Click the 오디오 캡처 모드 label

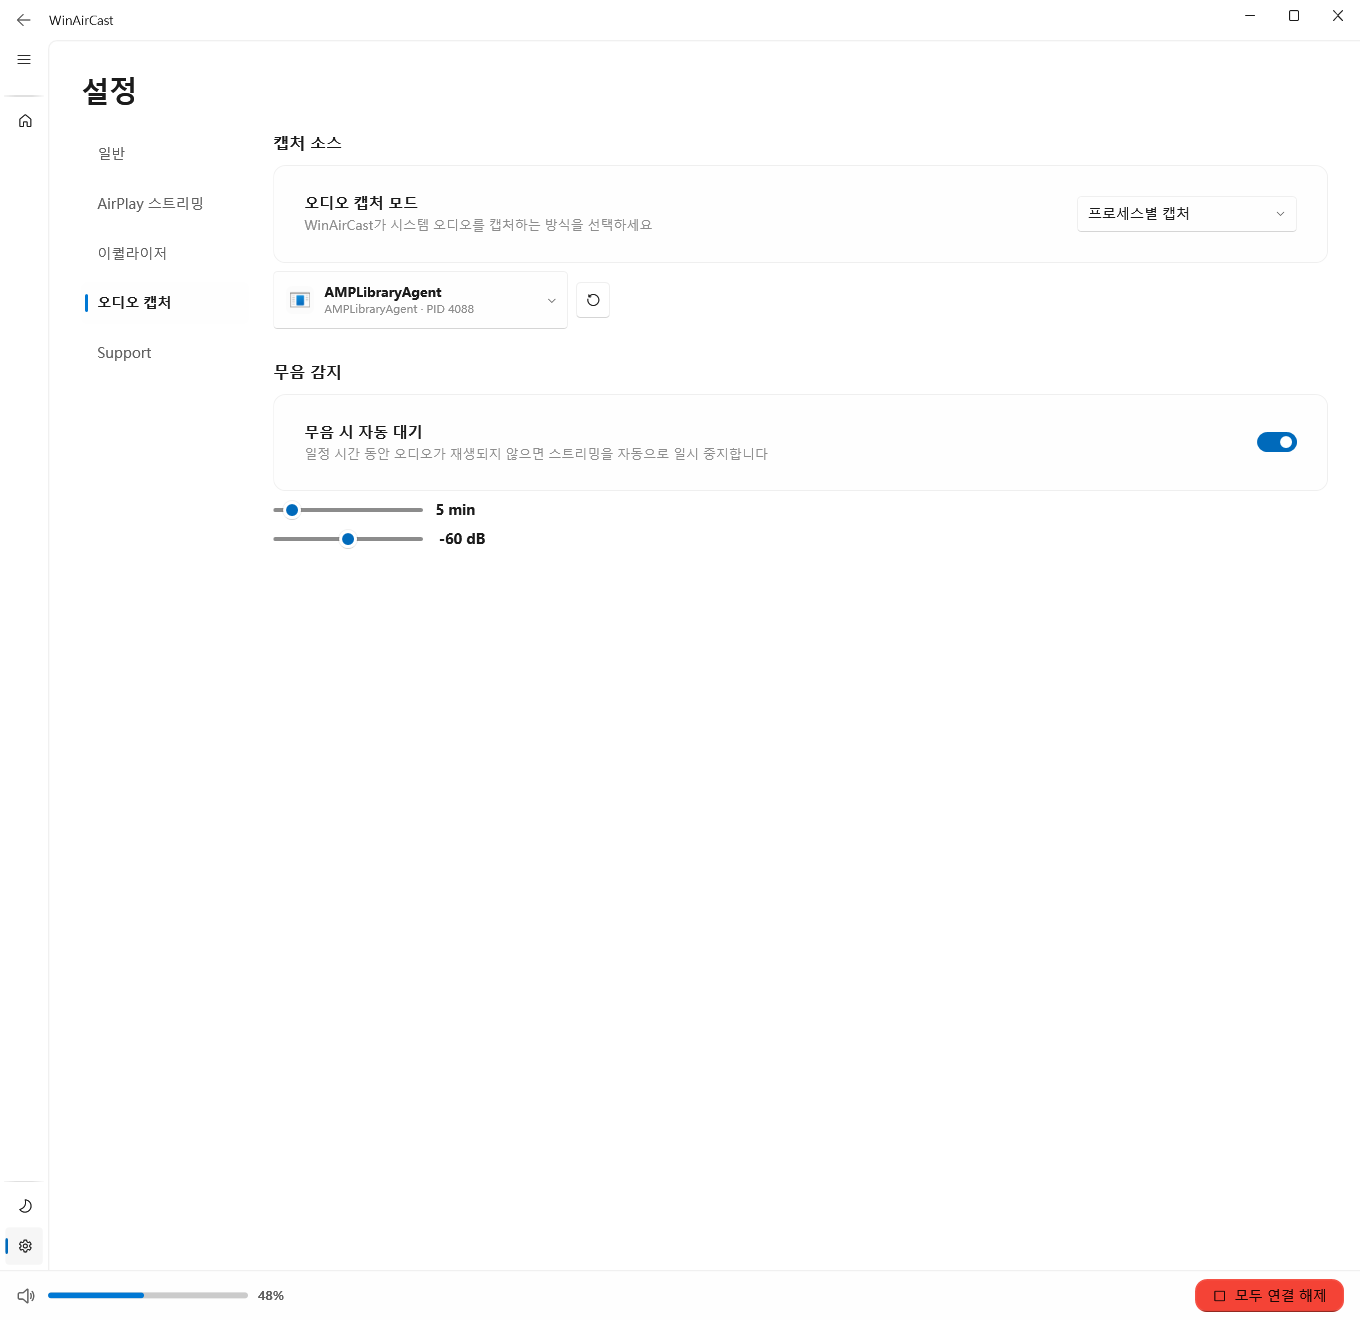(361, 203)
